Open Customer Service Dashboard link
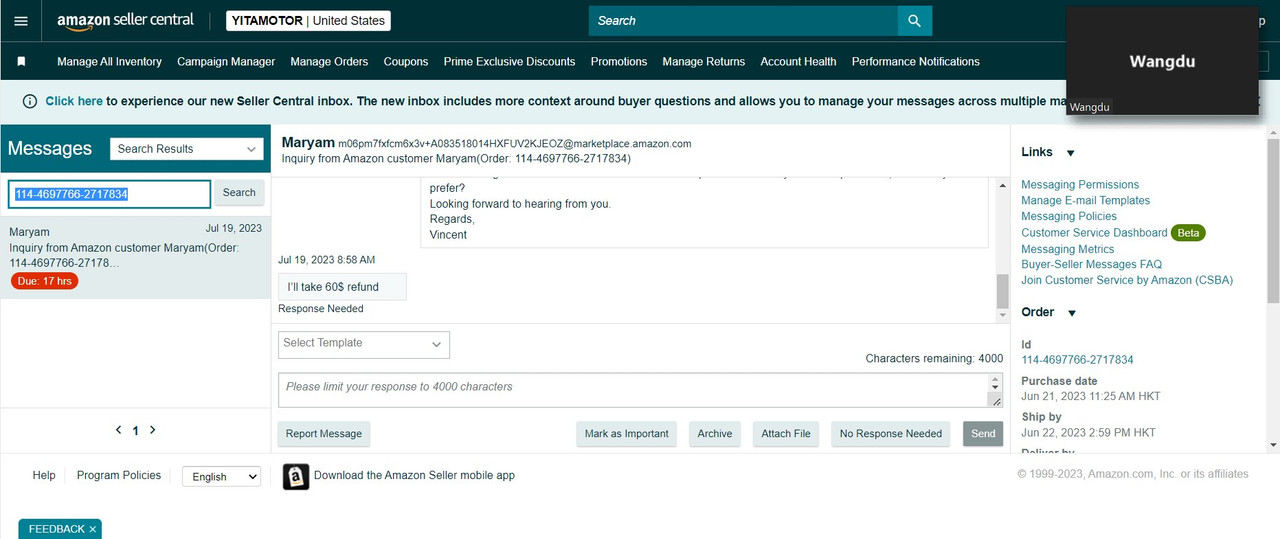This screenshot has height=539, width=1280. (1094, 233)
